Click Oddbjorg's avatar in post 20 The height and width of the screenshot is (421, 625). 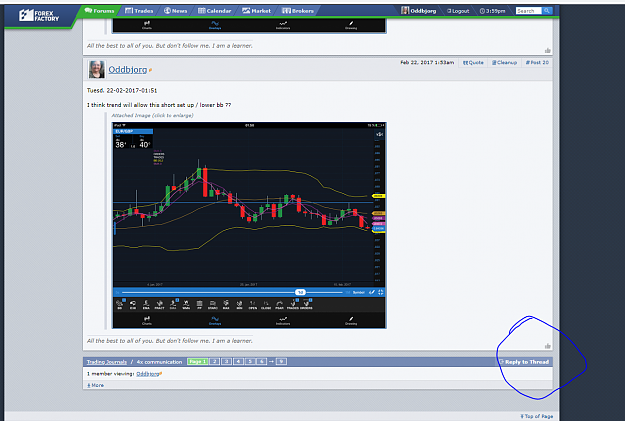click(x=96, y=69)
